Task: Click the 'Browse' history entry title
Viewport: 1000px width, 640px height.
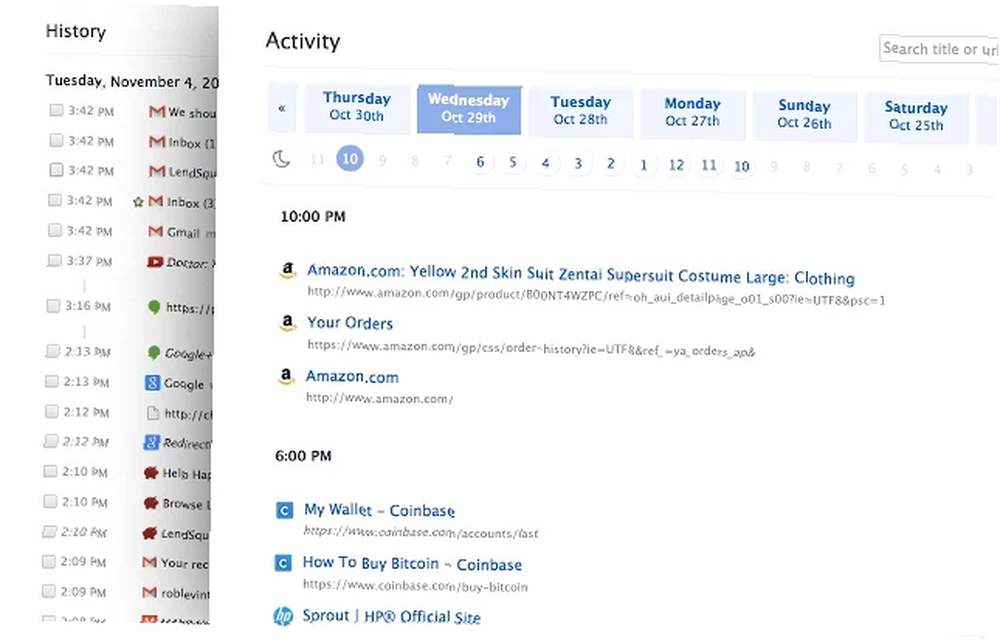Action: click(x=186, y=504)
